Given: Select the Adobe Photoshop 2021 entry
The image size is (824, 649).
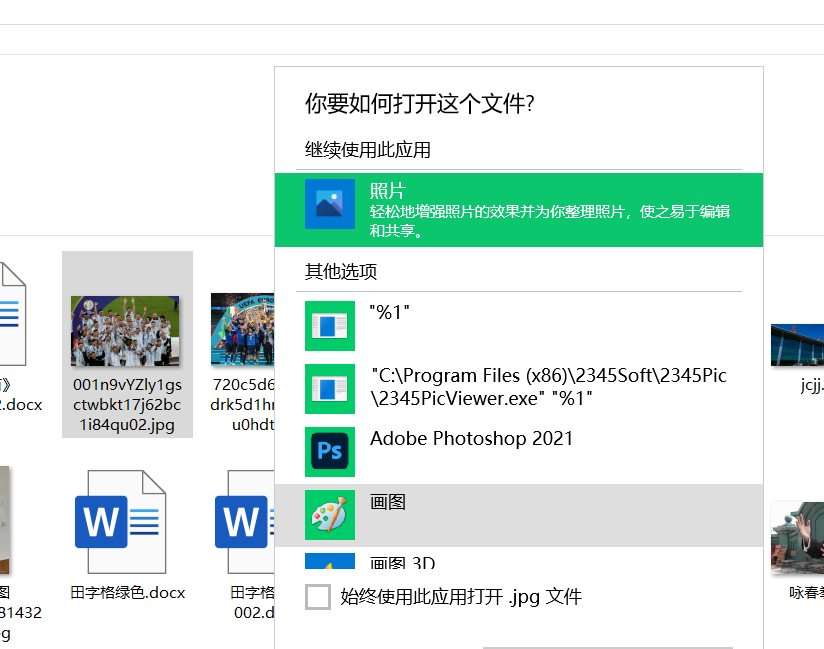Looking at the screenshot, I should 472,438.
